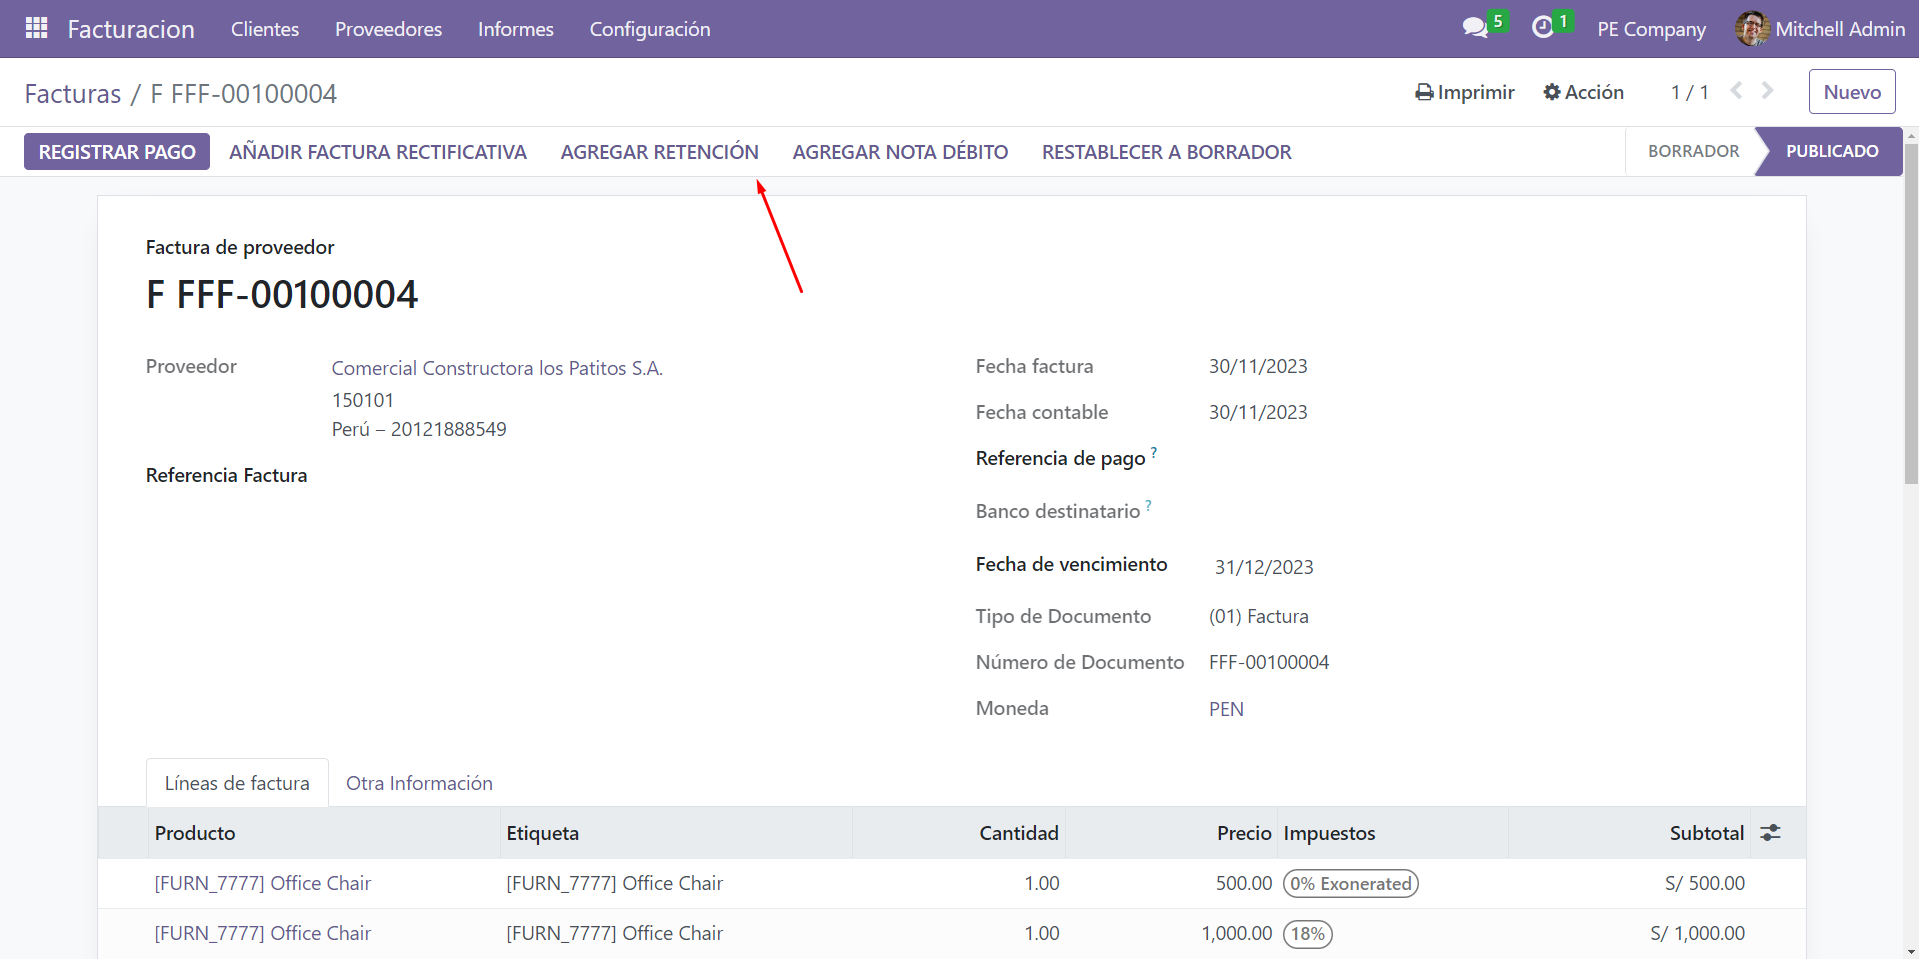
Task: Open Mitchell Admin user menu
Action: (1821, 29)
